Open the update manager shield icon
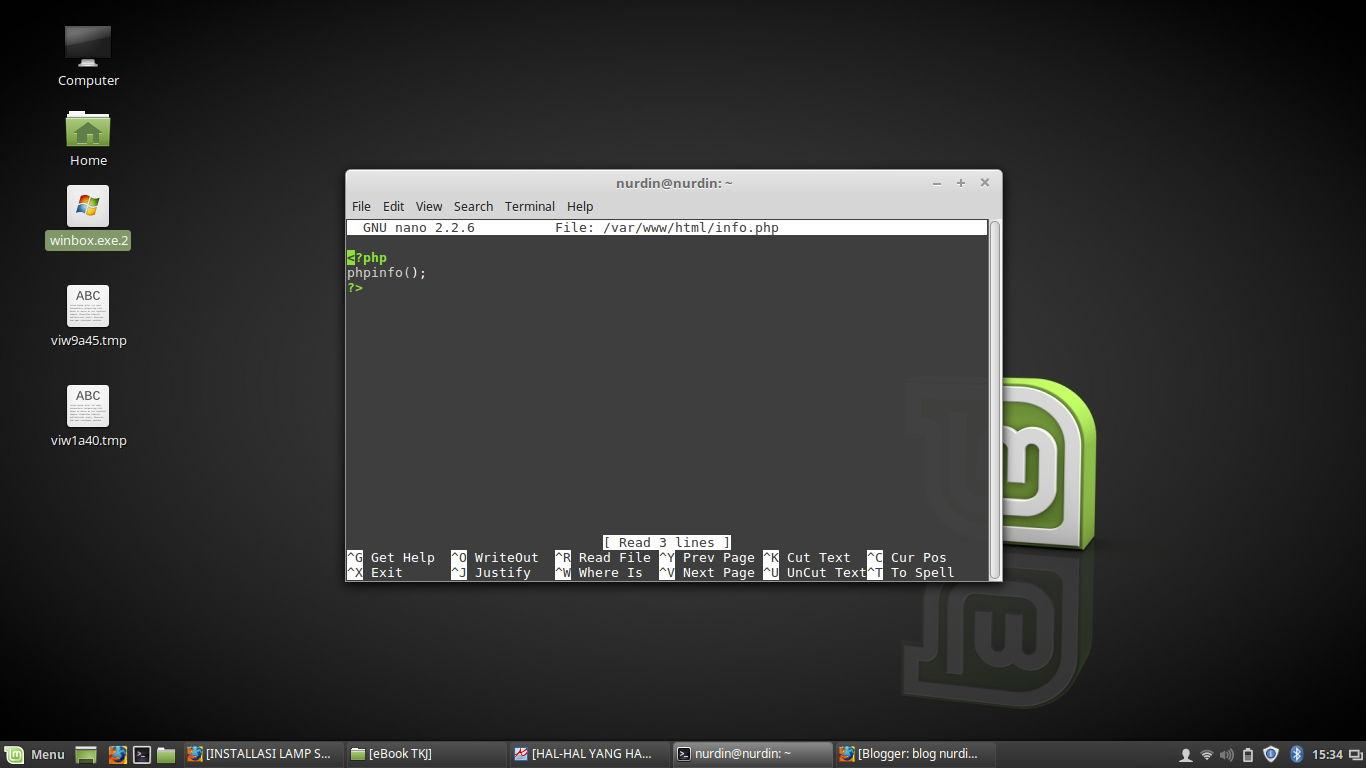Screen dimensions: 1366x768 [1271, 755]
